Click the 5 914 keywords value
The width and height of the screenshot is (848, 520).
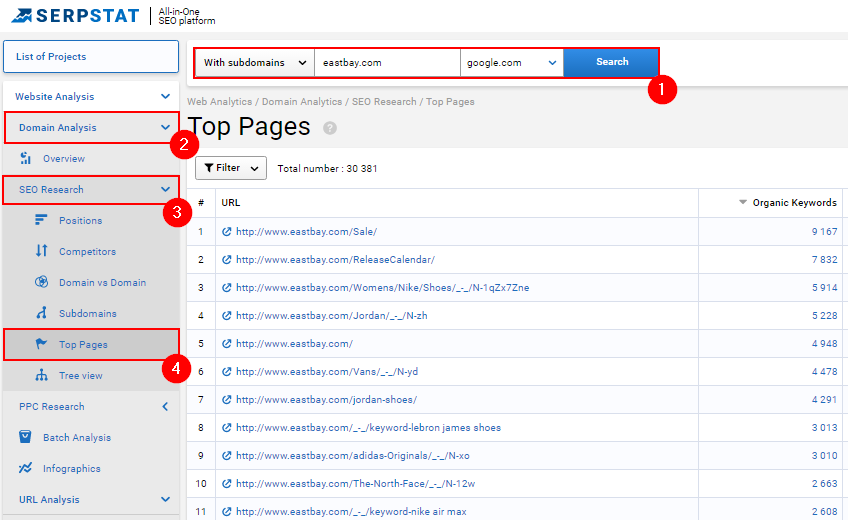[x=824, y=288]
